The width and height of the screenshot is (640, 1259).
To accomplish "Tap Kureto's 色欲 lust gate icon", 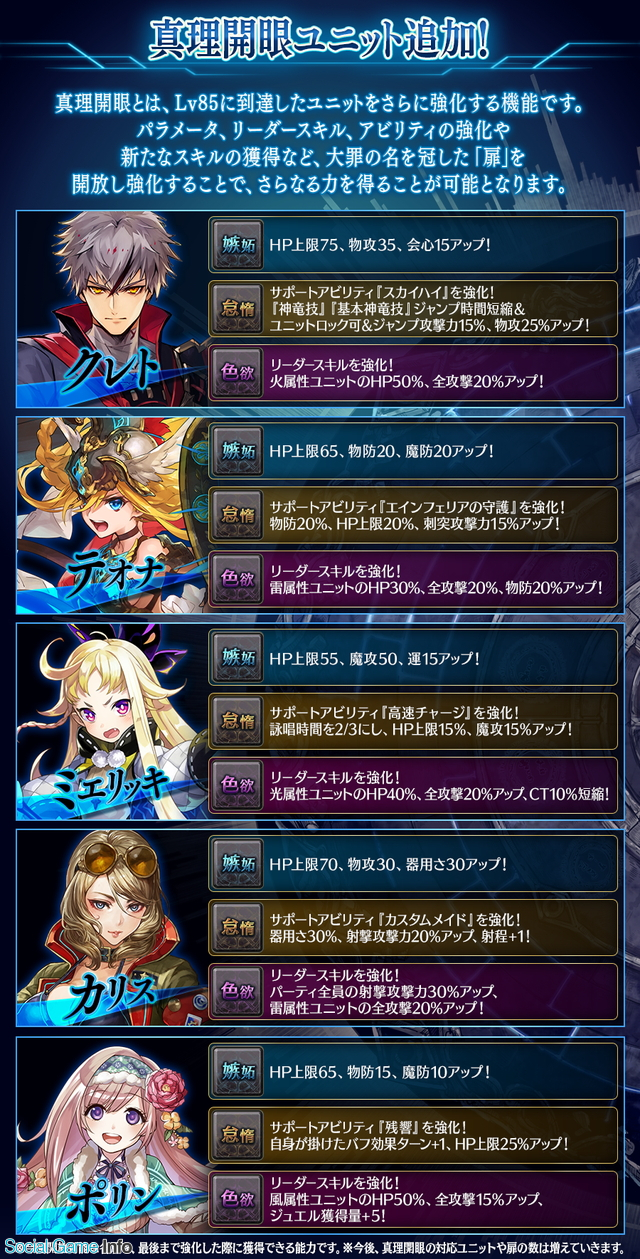I will point(239,372).
